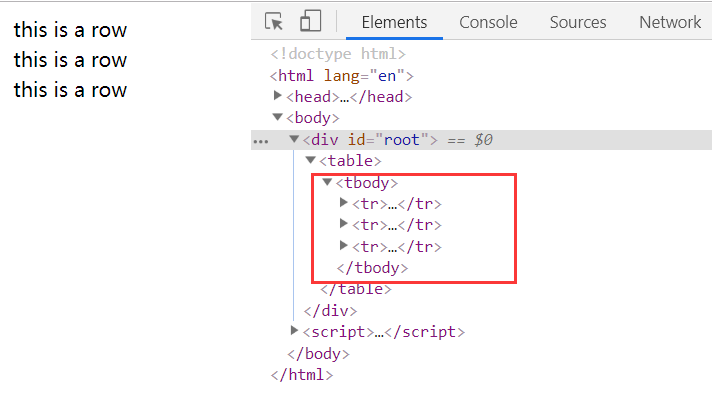Click the second 'this is a row' text
The width and height of the screenshot is (712, 395).
70,60
